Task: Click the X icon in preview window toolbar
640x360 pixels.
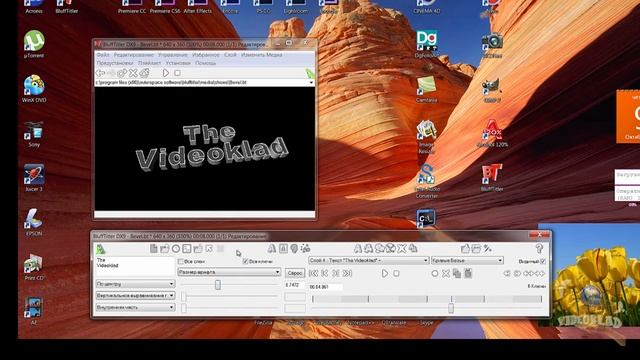Action: [133, 73]
